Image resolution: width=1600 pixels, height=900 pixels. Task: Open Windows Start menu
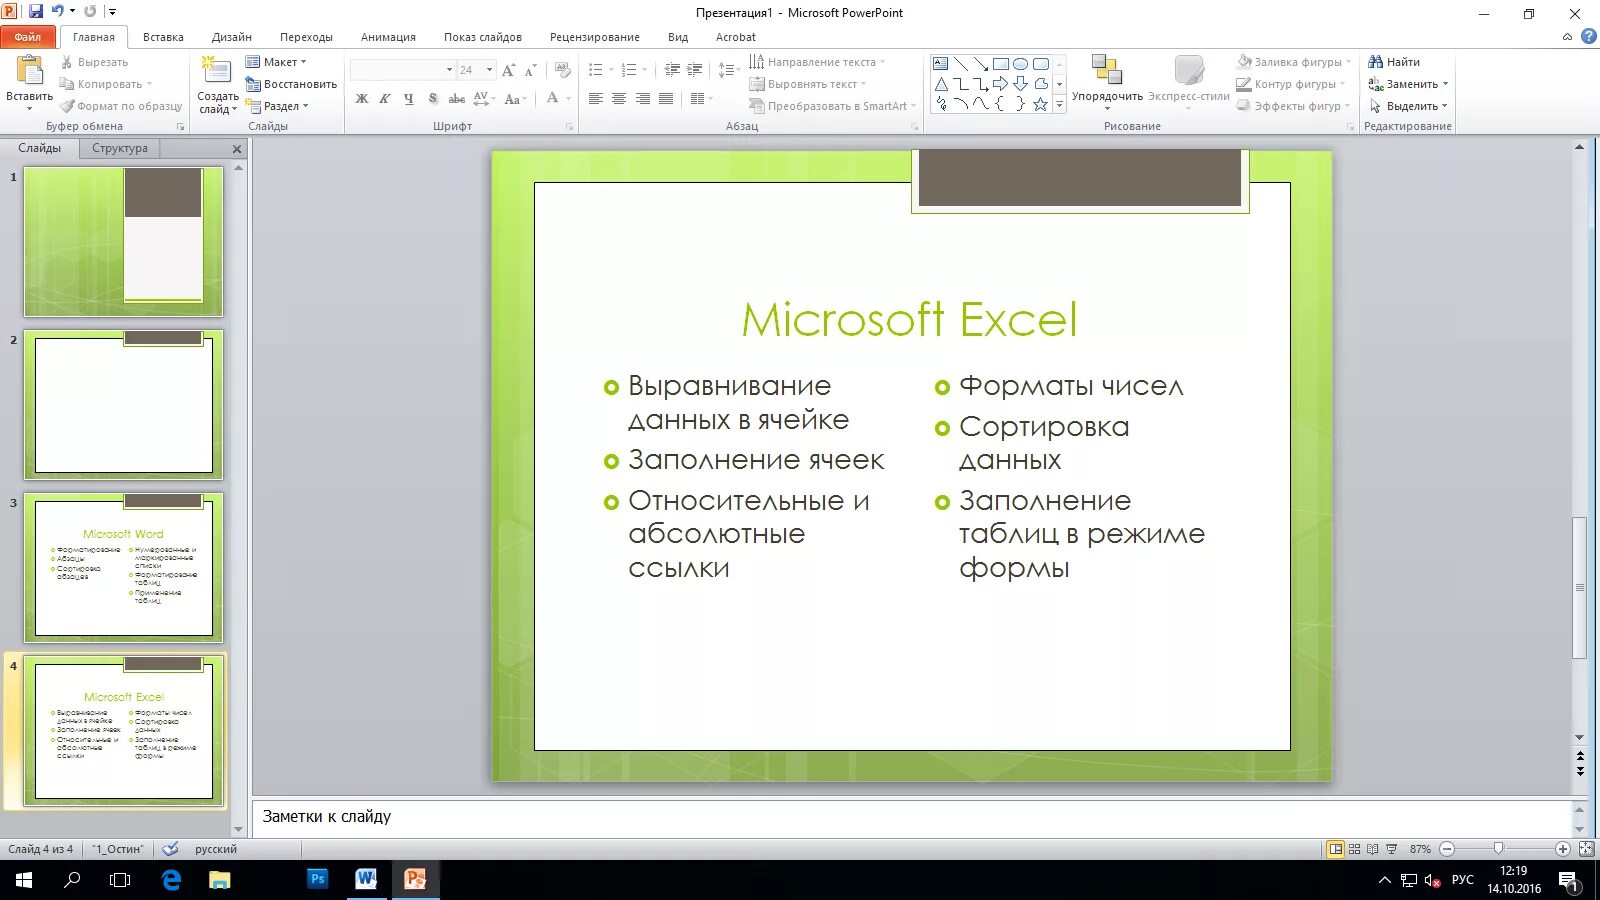click(x=23, y=879)
